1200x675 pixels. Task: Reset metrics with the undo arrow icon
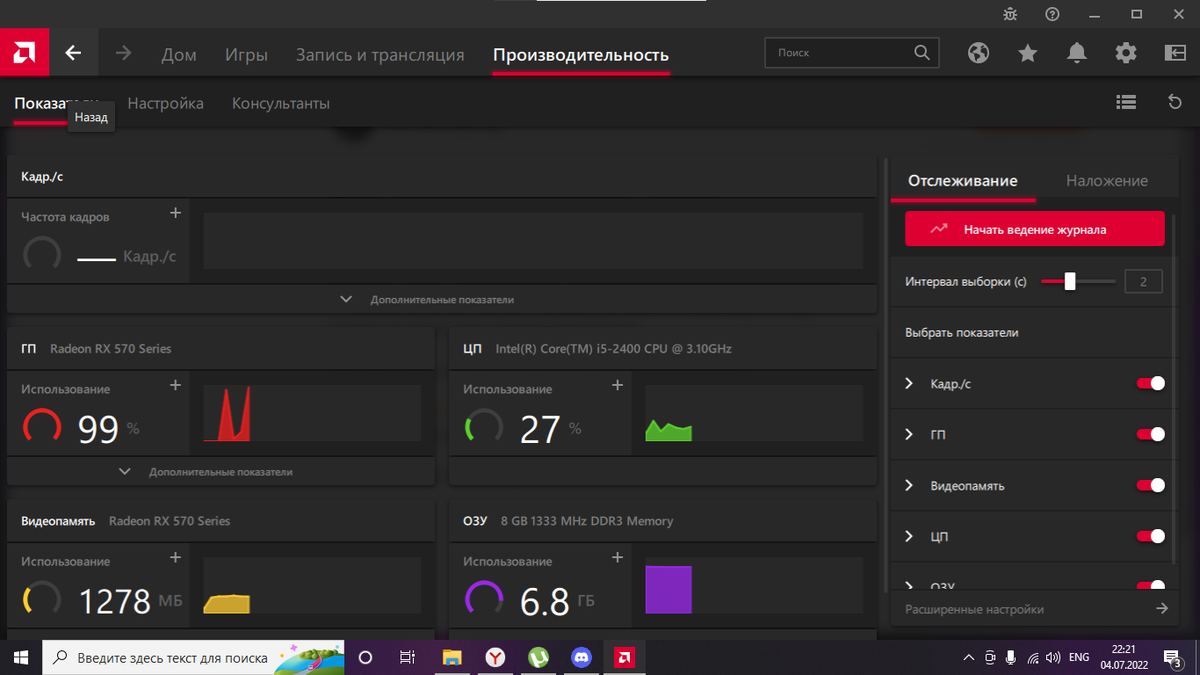pos(1175,102)
